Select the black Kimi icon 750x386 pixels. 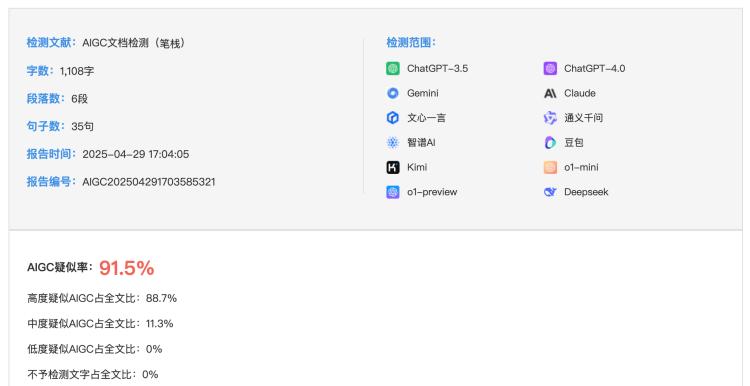pos(393,167)
